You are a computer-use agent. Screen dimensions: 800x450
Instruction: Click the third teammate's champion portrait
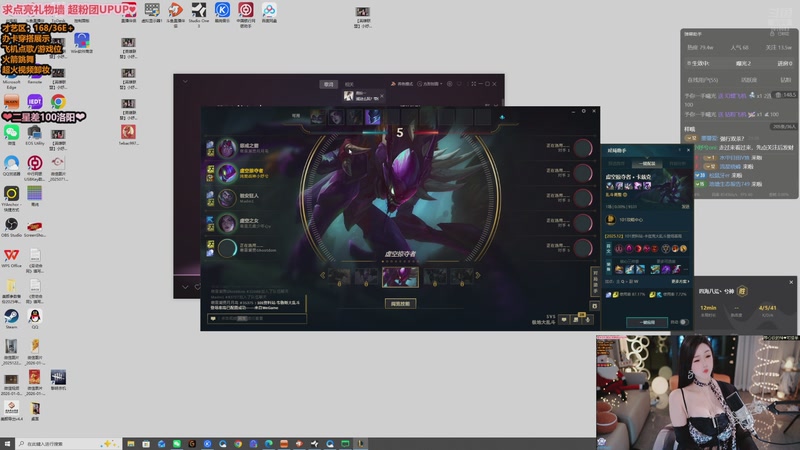click(x=227, y=198)
